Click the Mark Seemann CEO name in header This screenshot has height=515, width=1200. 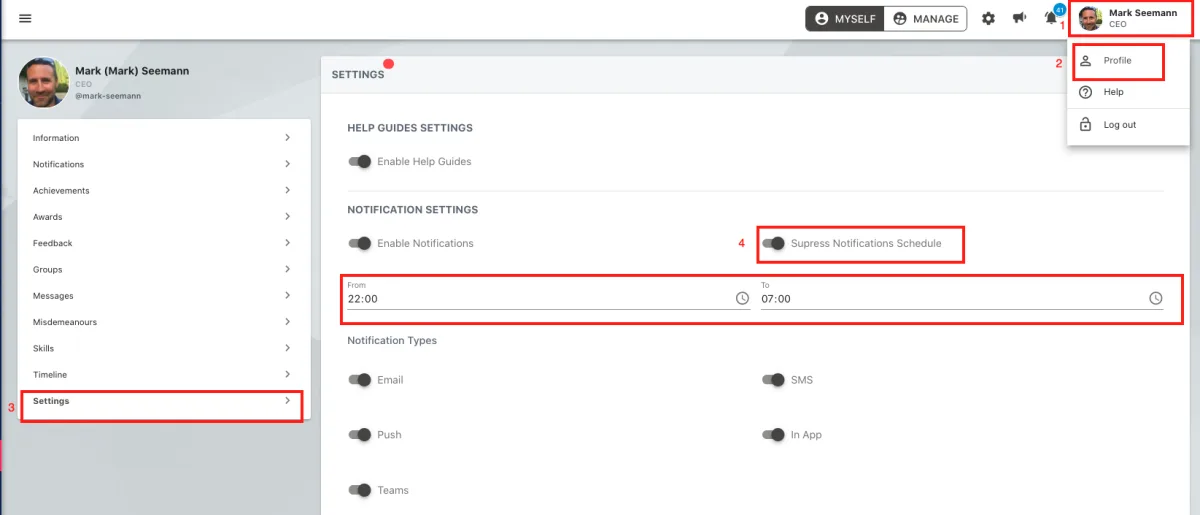(1142, 18)
